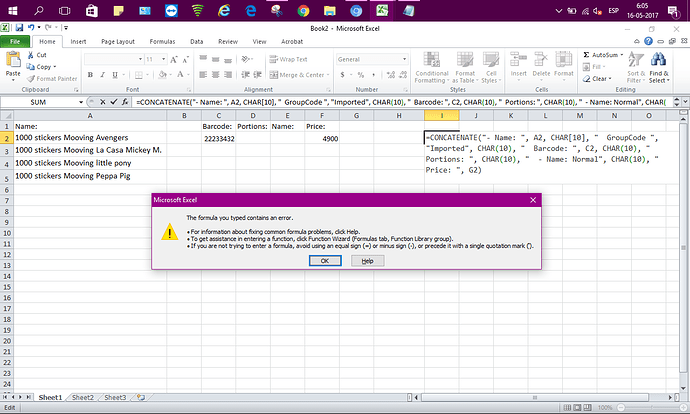This screenshot has height=414, width=690.
Task: Open the taskbar search
Action: [x=39, y=11]
